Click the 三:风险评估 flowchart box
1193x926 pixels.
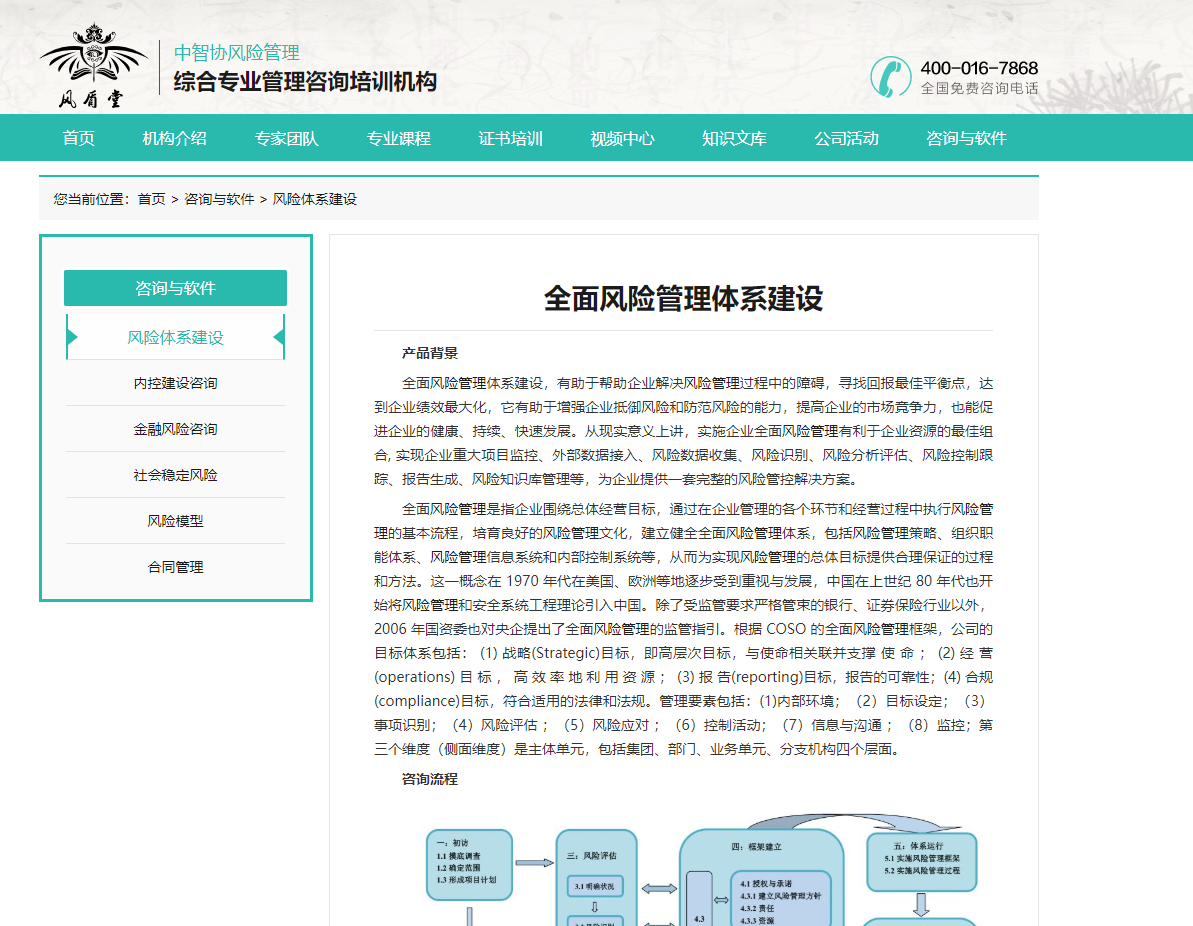[x=596, y=877]
